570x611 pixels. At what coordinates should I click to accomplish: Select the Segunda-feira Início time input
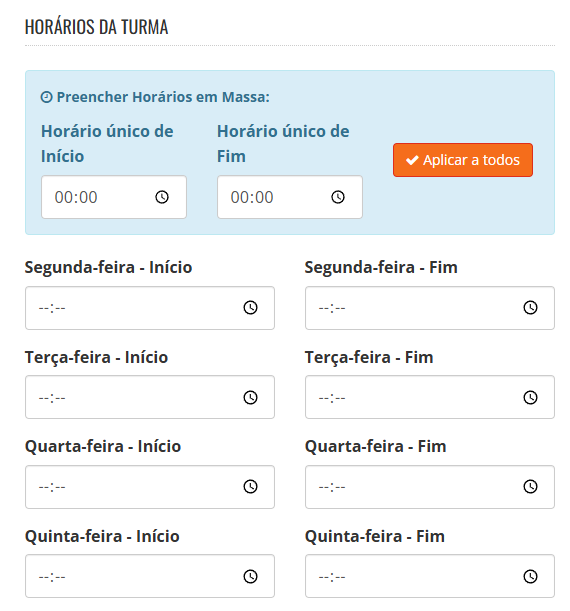(150, 308)
